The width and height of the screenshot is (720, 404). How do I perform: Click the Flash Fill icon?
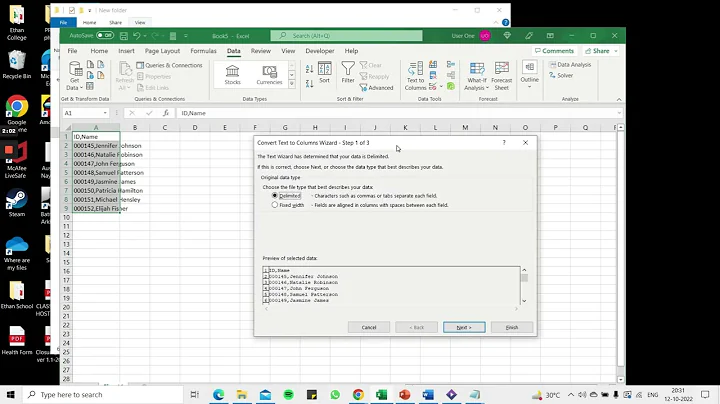coord(433,64)
